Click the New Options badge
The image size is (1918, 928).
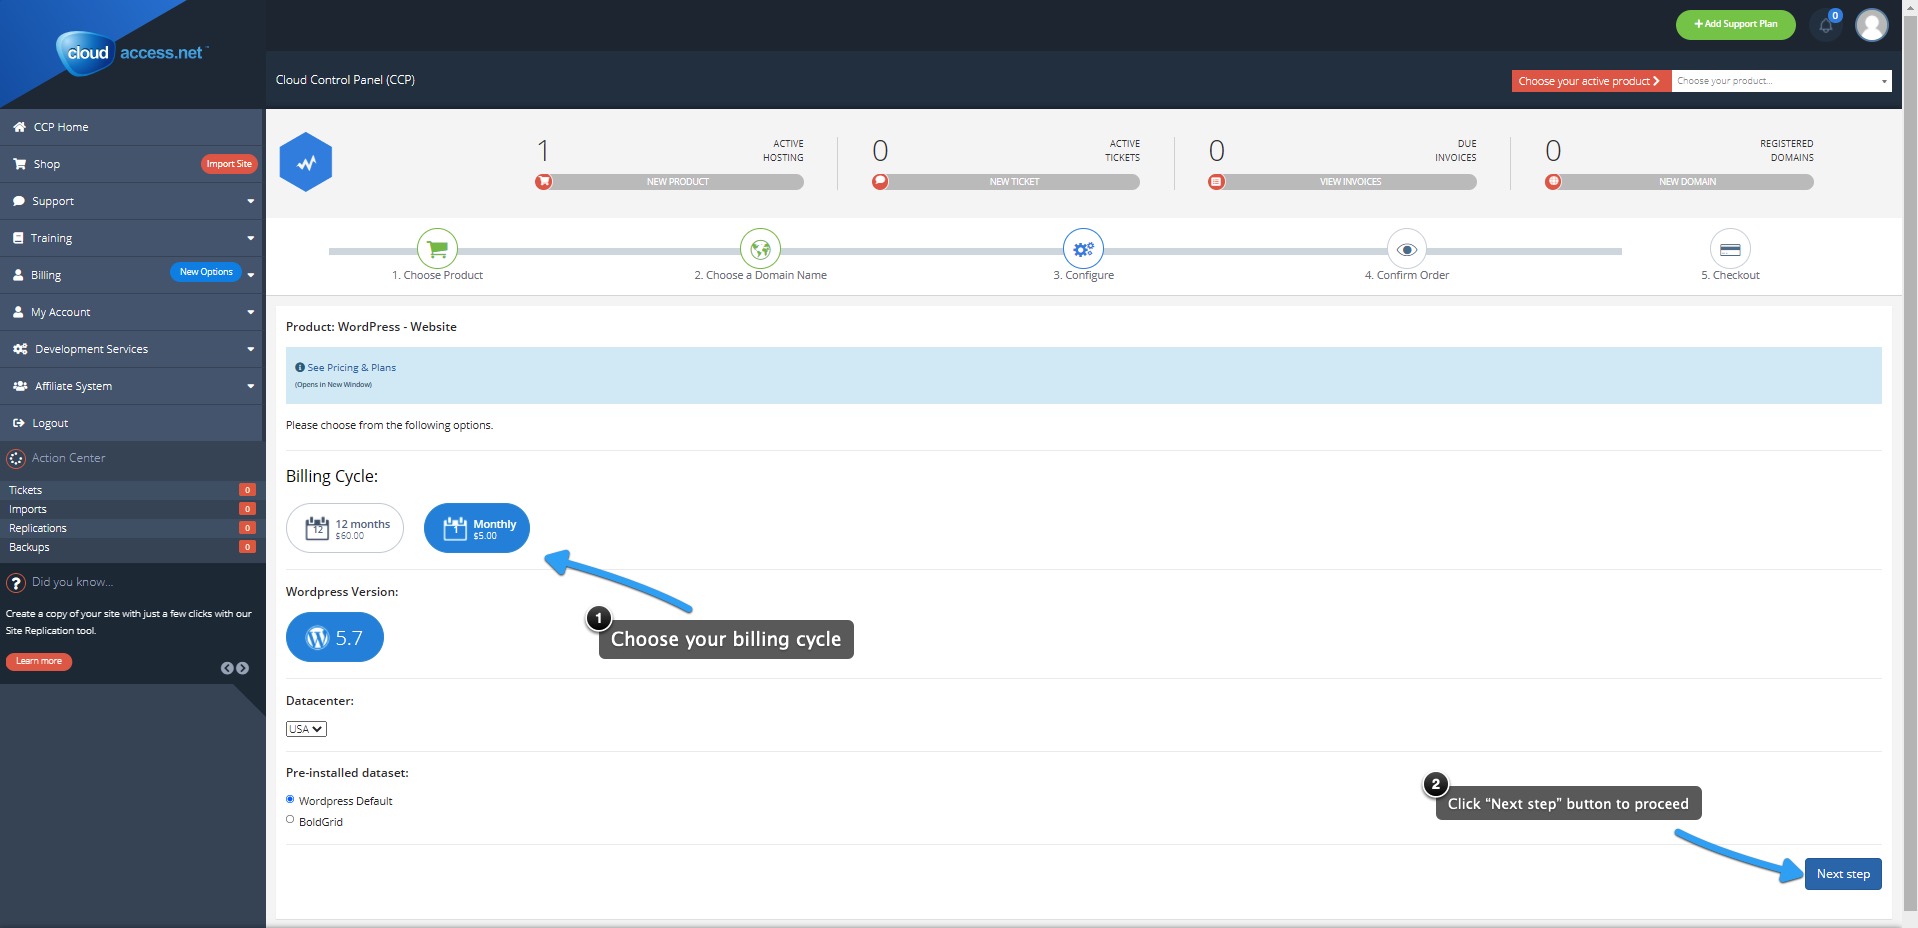coord(206,272)
